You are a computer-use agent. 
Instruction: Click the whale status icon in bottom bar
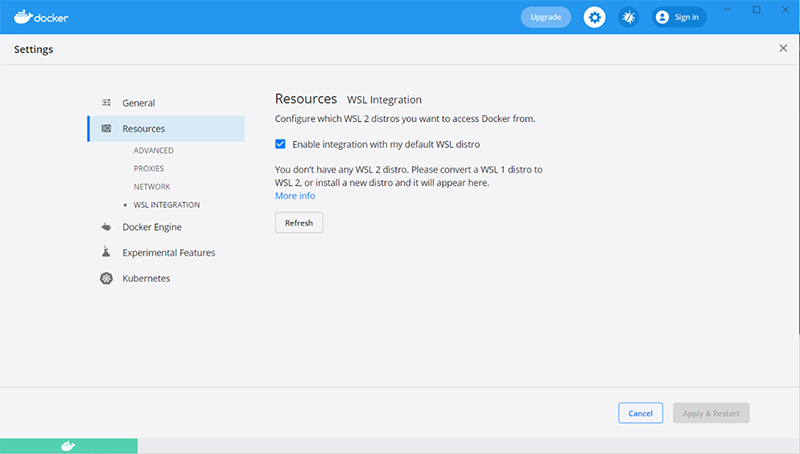[x=68, y=446]
